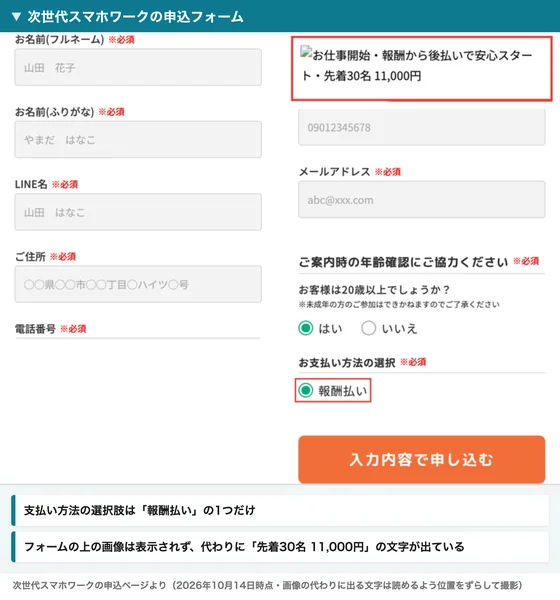Click the caption 次世代スマホワークの申込ページより

[267, 585]
